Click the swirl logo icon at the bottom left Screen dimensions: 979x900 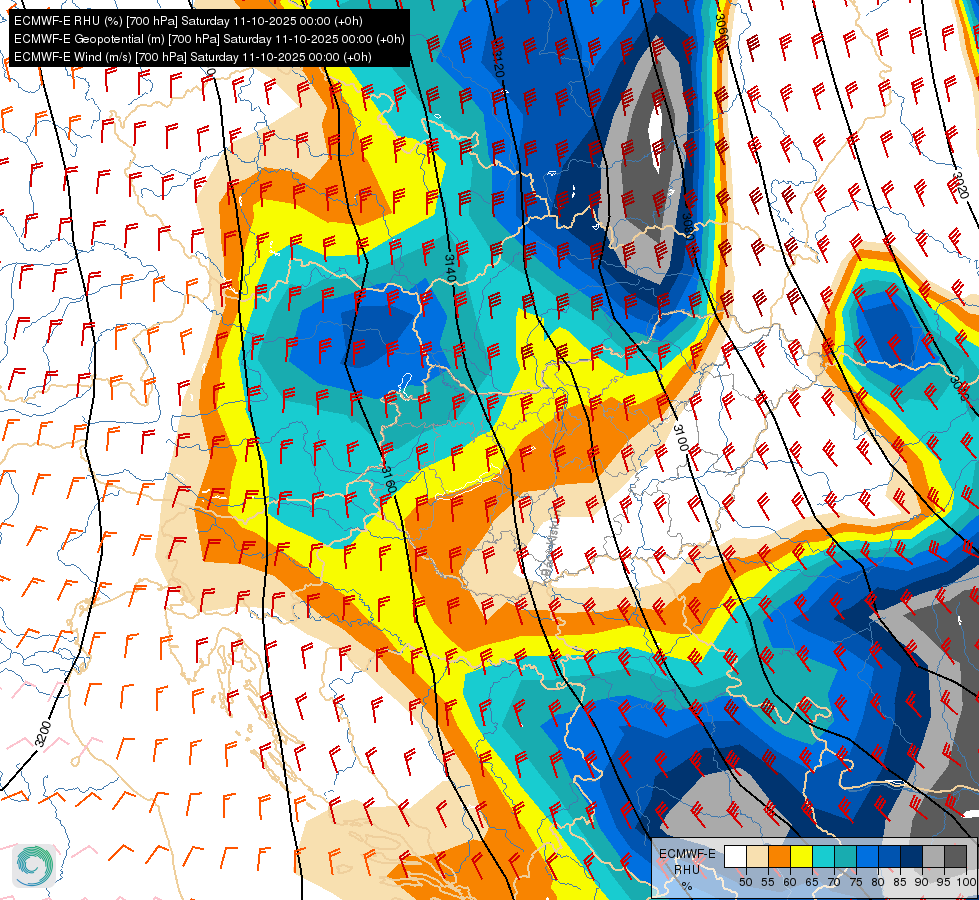point(34,866)
